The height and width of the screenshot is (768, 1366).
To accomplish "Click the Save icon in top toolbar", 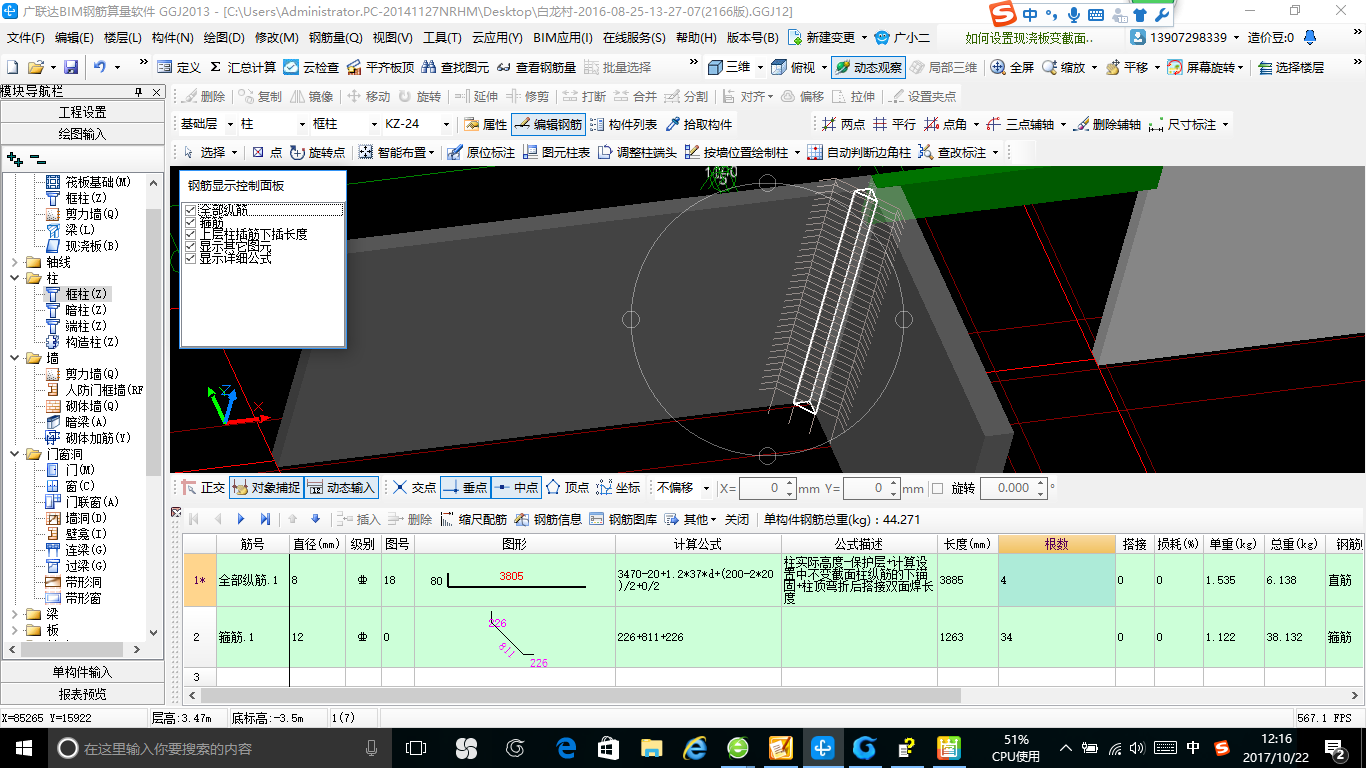I will pos(71,67).
